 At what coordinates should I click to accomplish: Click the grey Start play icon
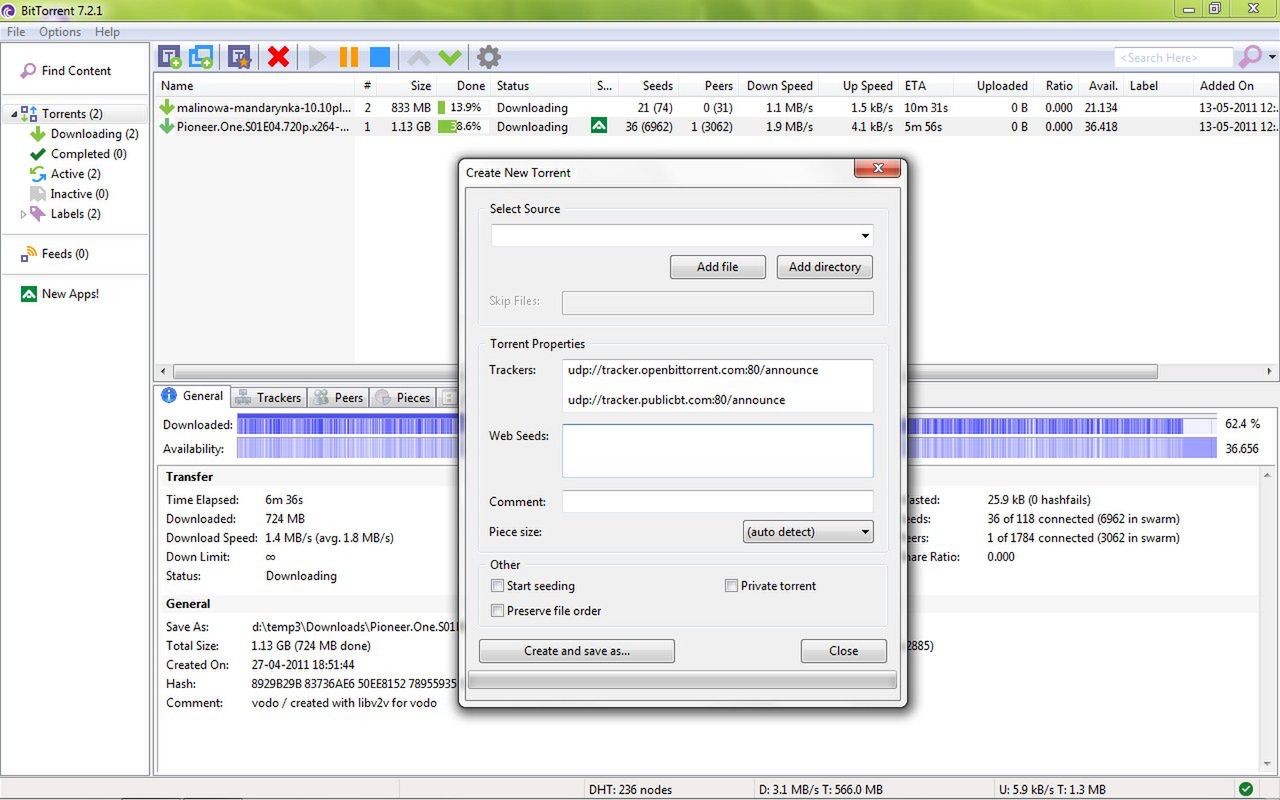click(318, 57)
